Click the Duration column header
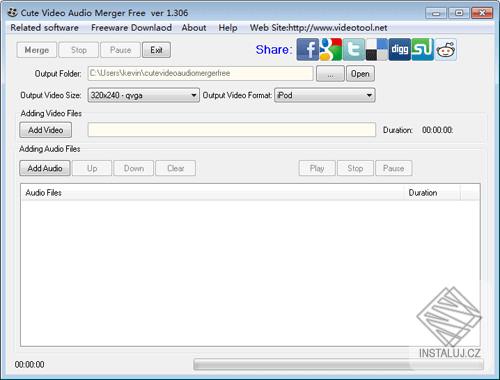 click(x=432, y=193)
